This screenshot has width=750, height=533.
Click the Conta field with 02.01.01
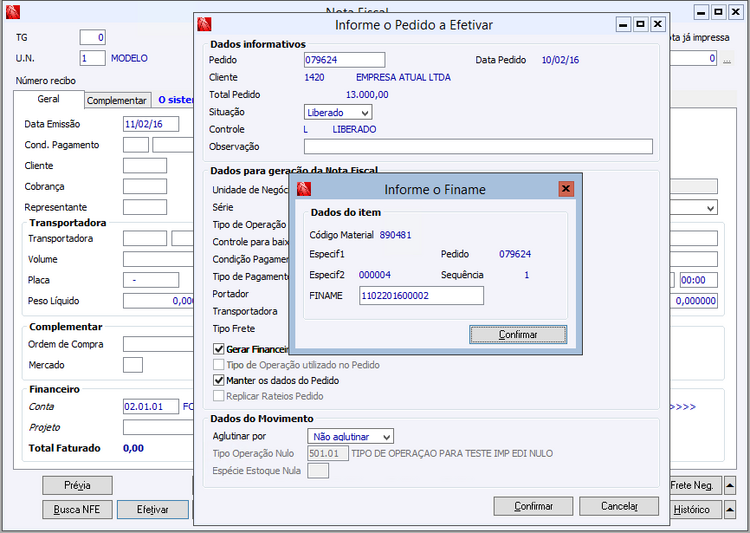151,407
